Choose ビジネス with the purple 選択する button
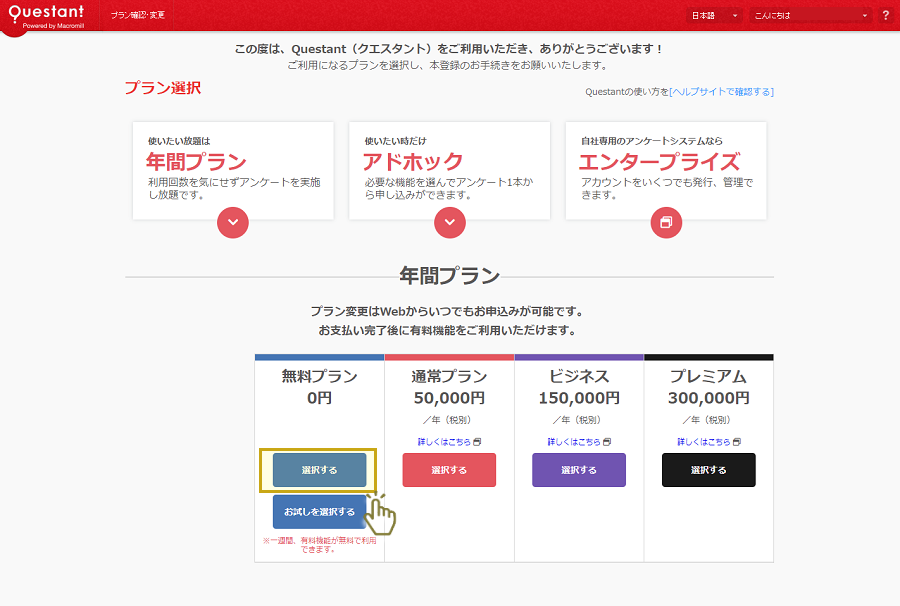Image resolution: width=900 pixels, height=606 pixels. click(578, 469)
